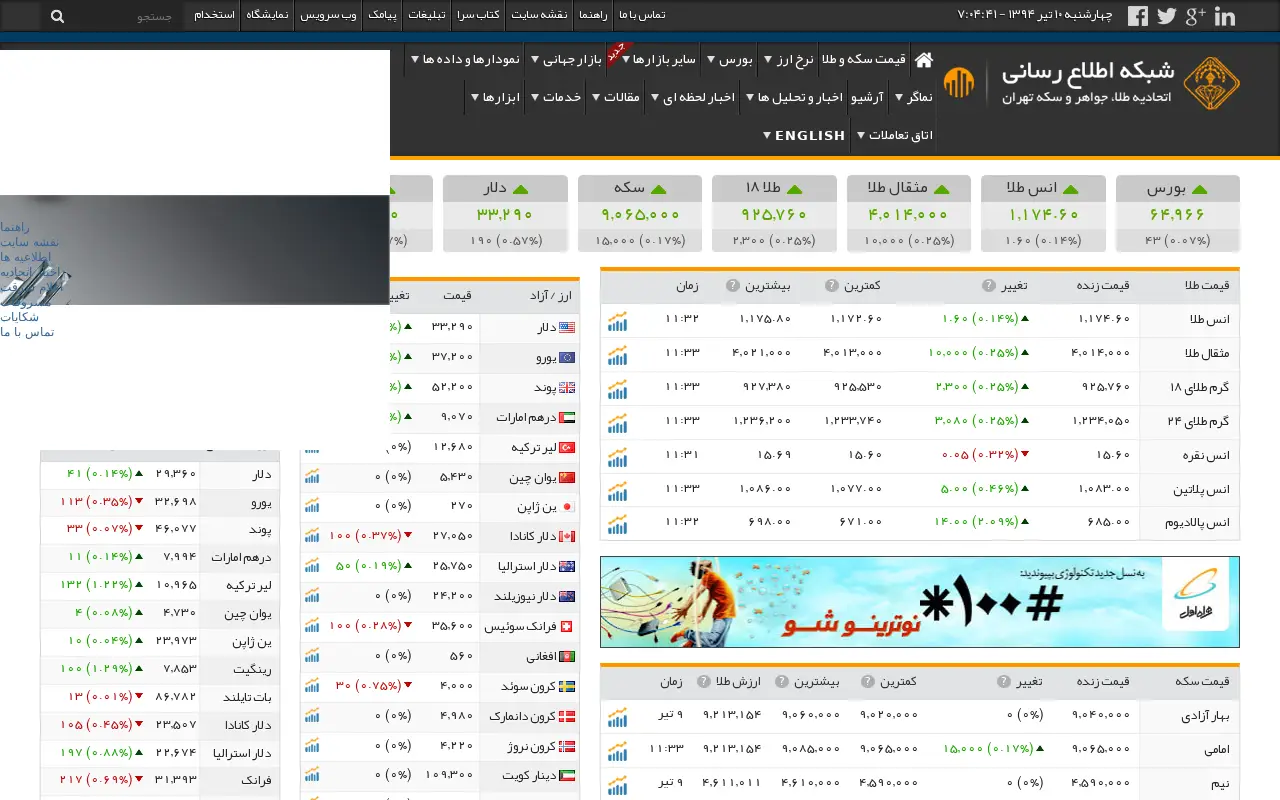The image size is (1280, 800).
Task: Focus the جستجو search field
Action: click(x=128, y=16)
